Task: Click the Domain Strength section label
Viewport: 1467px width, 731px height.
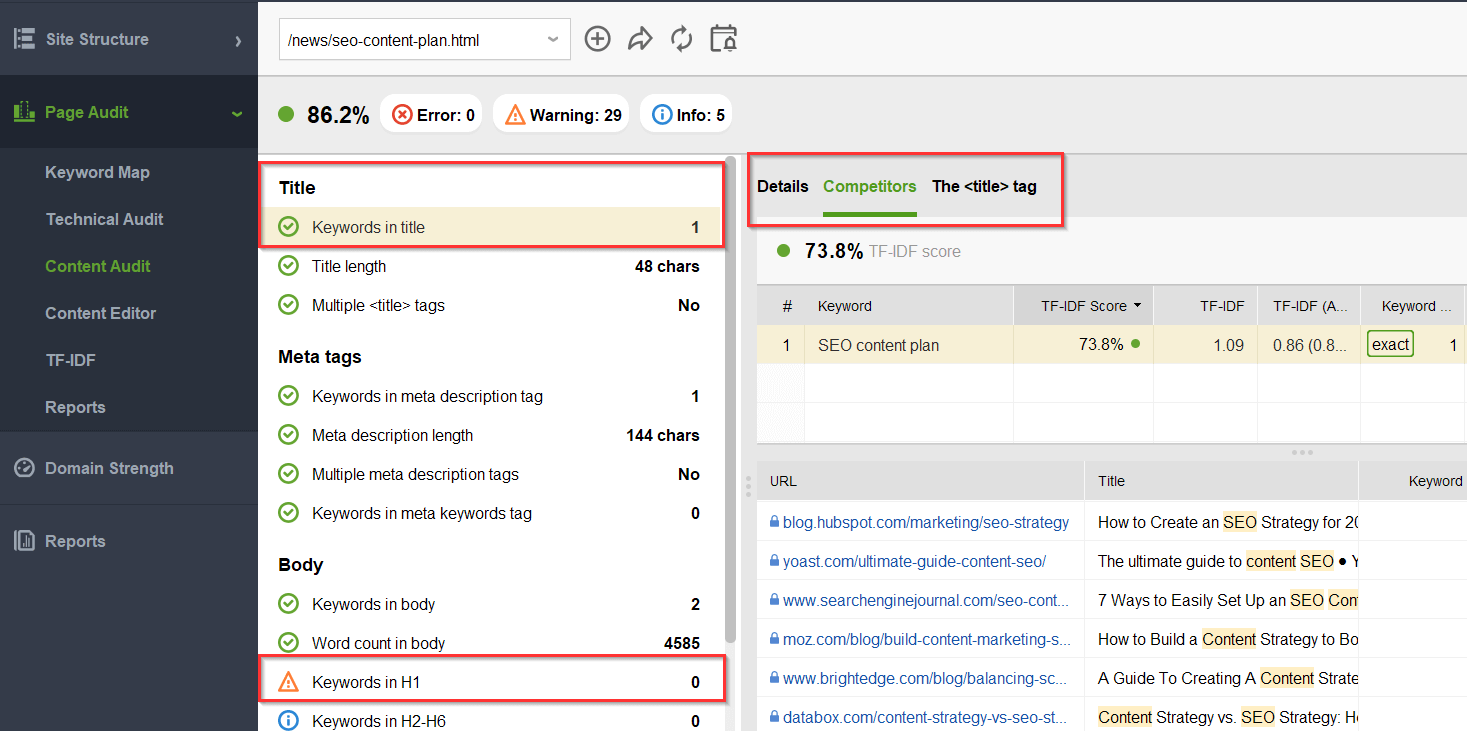Action: pyautogui.click(x=109, y=468)
